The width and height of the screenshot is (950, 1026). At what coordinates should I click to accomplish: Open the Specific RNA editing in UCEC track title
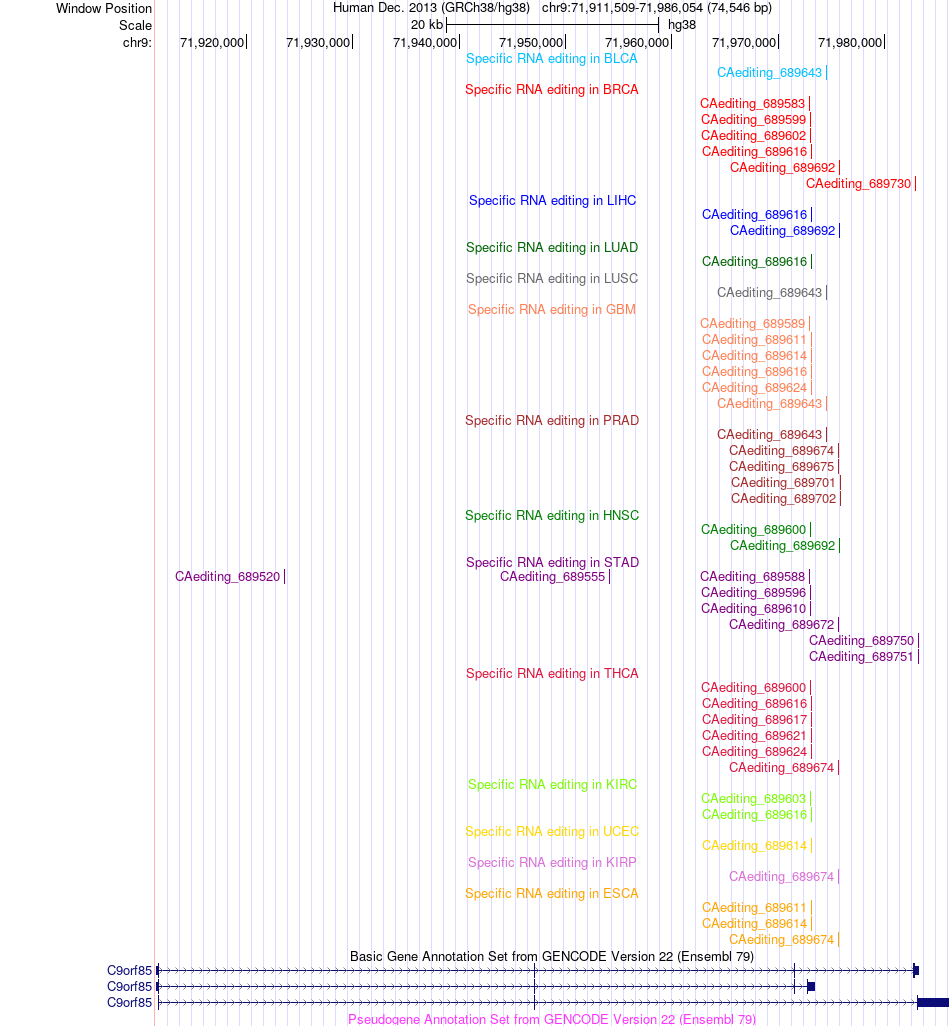[x=552, y=832]
